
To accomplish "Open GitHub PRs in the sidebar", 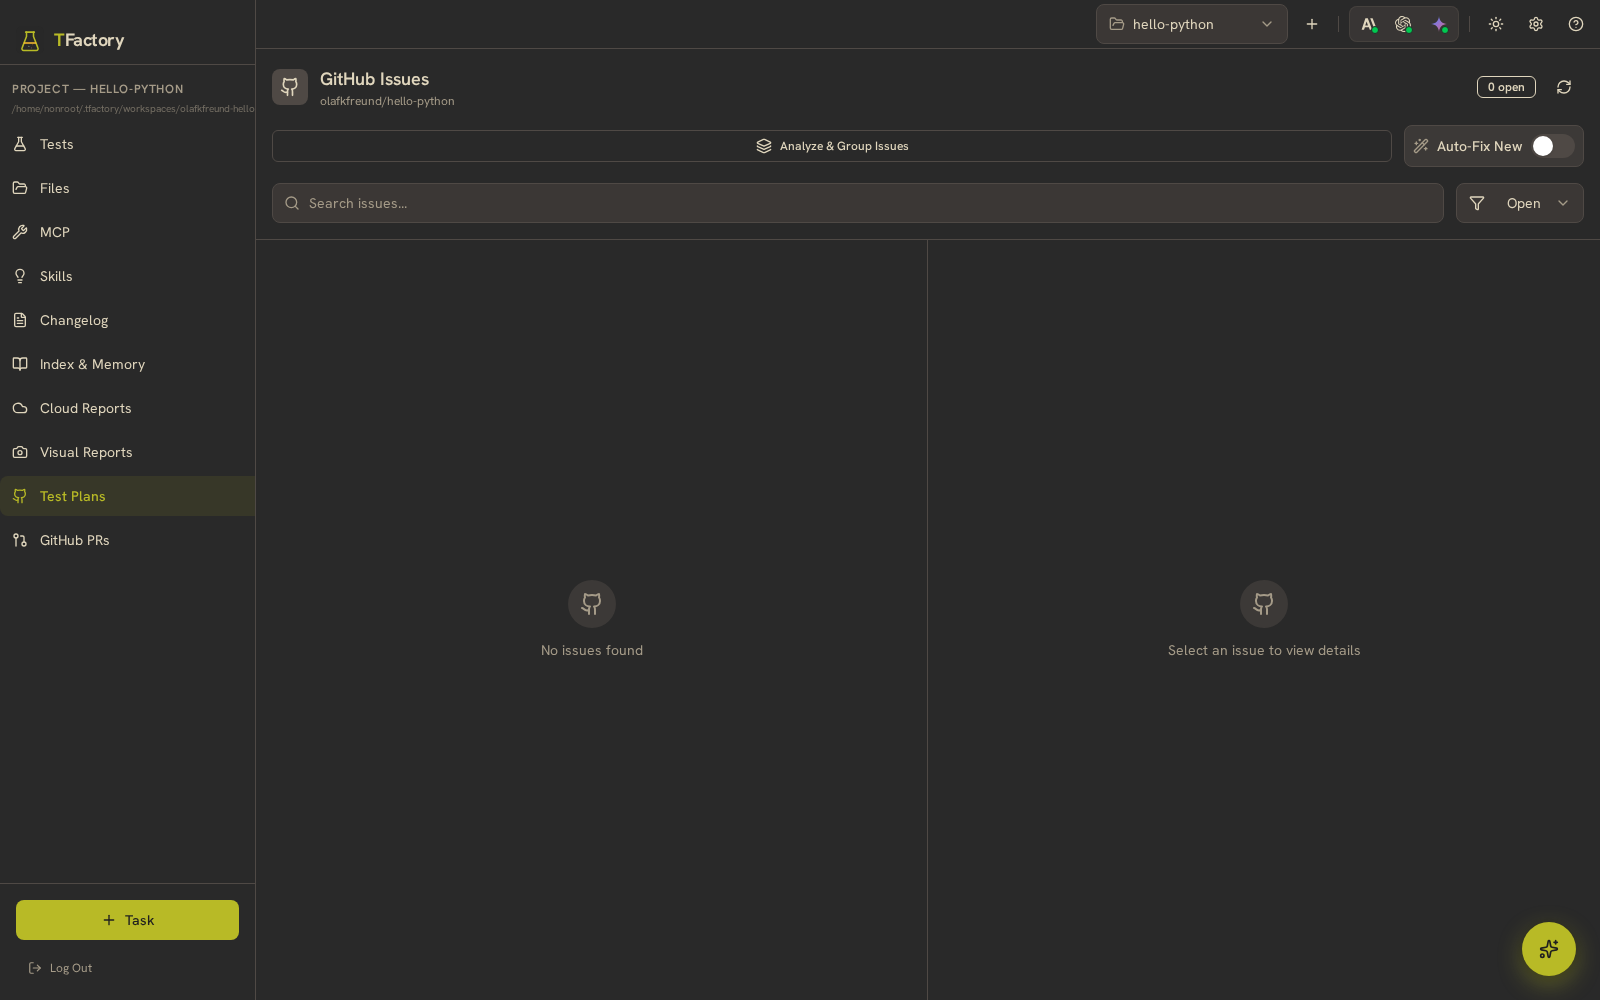I will [x=127, y=540].
